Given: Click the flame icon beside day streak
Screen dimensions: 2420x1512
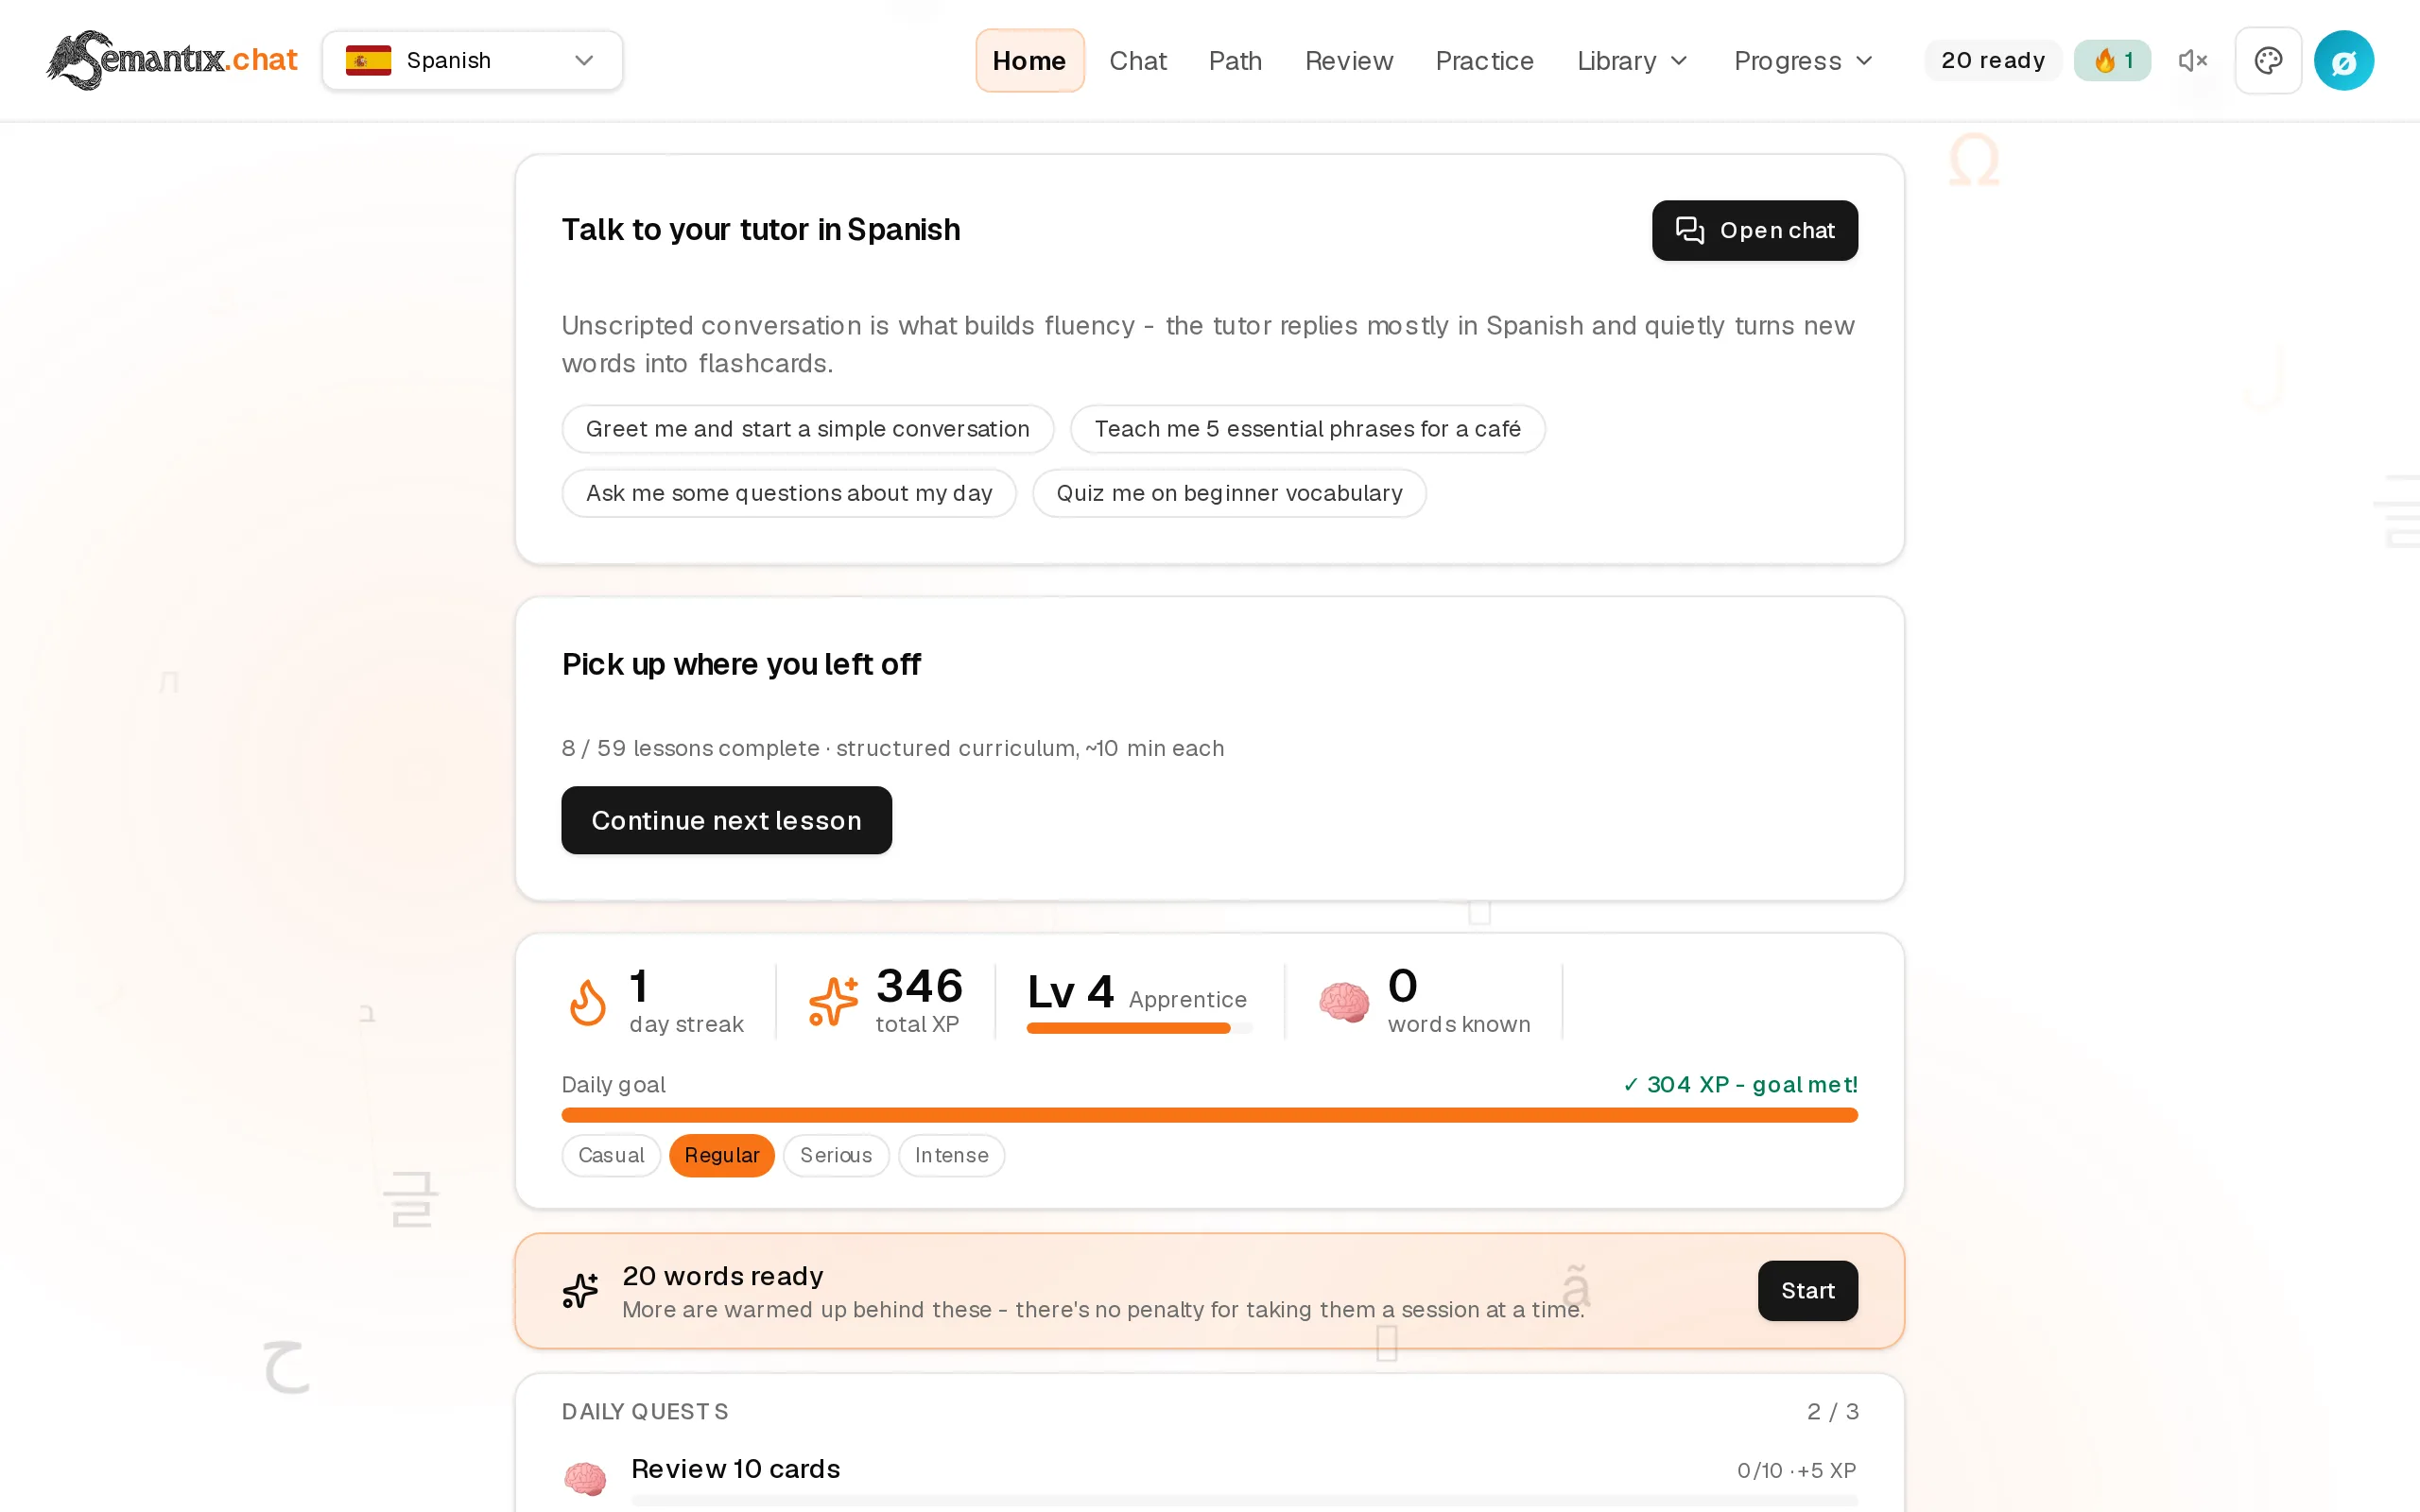Looking at the screenshot, I should (587, 1002).
